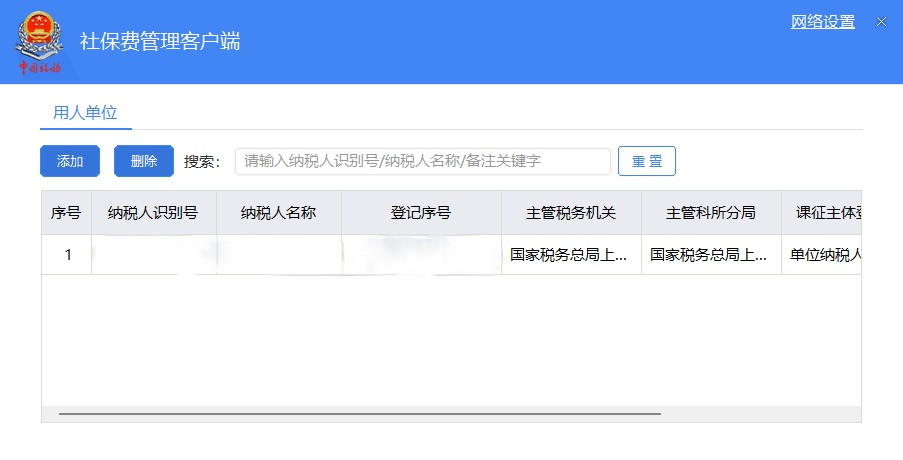
Task: Click the China Tax emblem logo
Action: click(x=39, y=43)
